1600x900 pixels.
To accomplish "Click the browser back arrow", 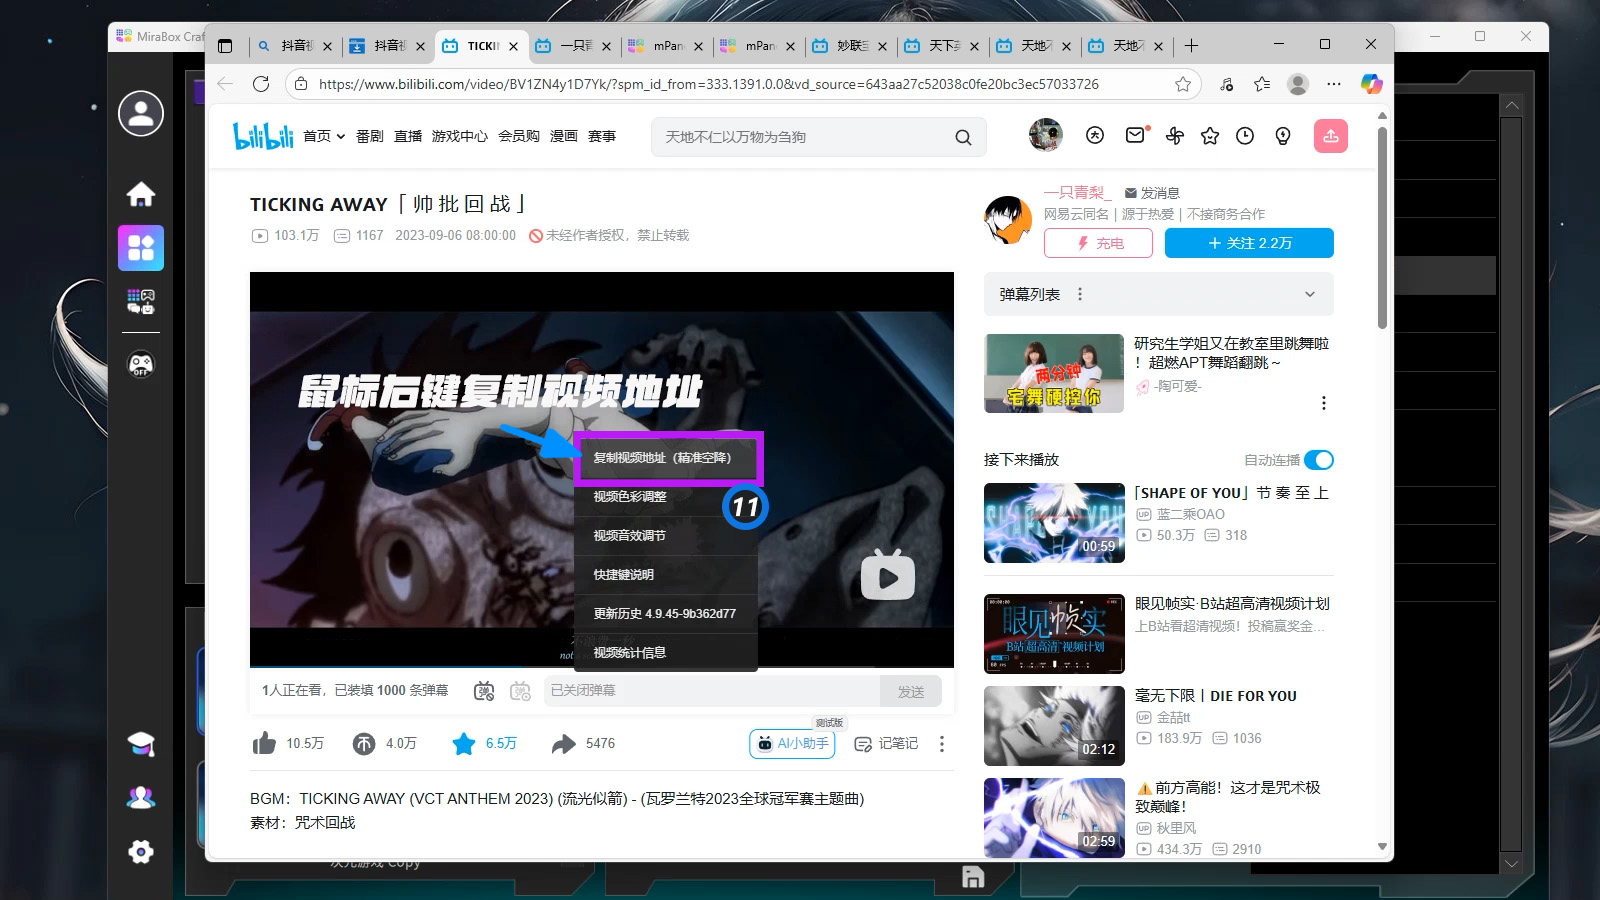I will coord(225,84).
